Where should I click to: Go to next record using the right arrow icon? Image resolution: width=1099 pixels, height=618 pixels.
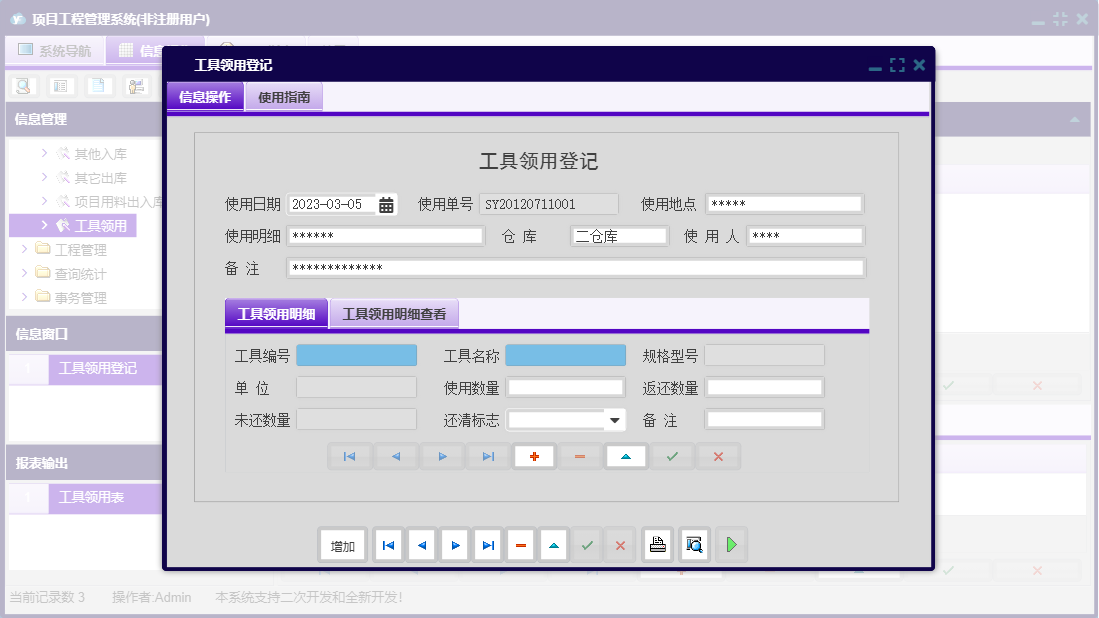(454, 544)
